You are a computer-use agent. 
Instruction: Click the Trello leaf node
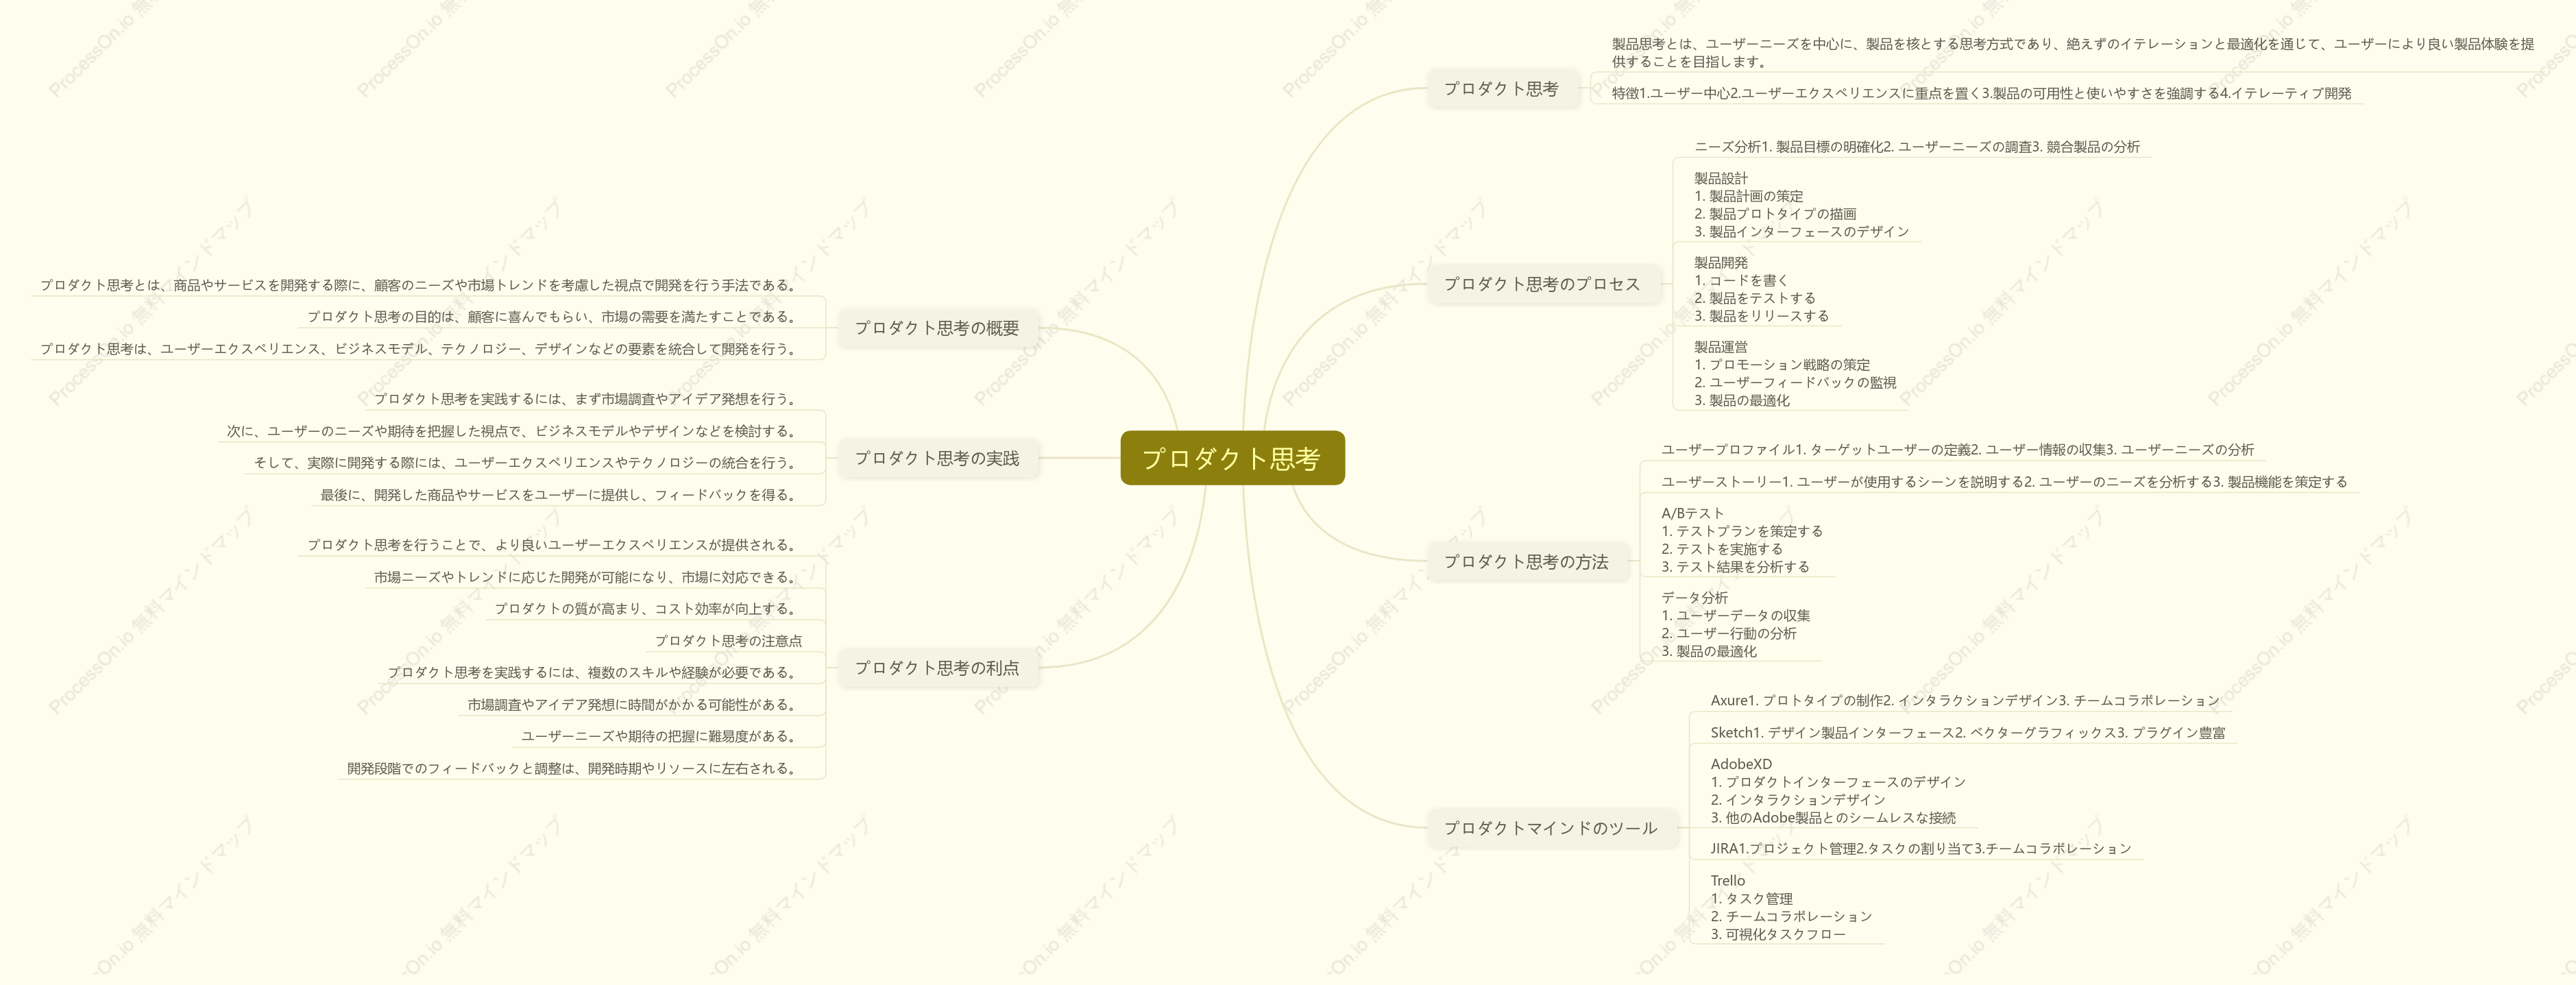[x=1791, y=908]
